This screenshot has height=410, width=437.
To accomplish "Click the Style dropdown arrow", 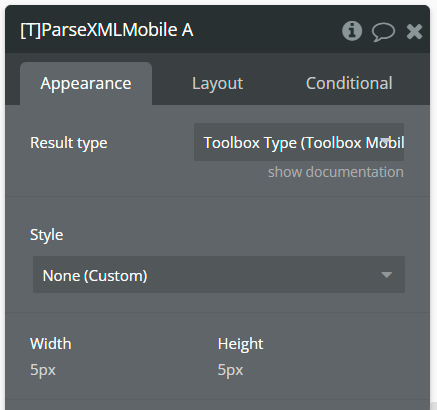I will (x=386, y=275).
